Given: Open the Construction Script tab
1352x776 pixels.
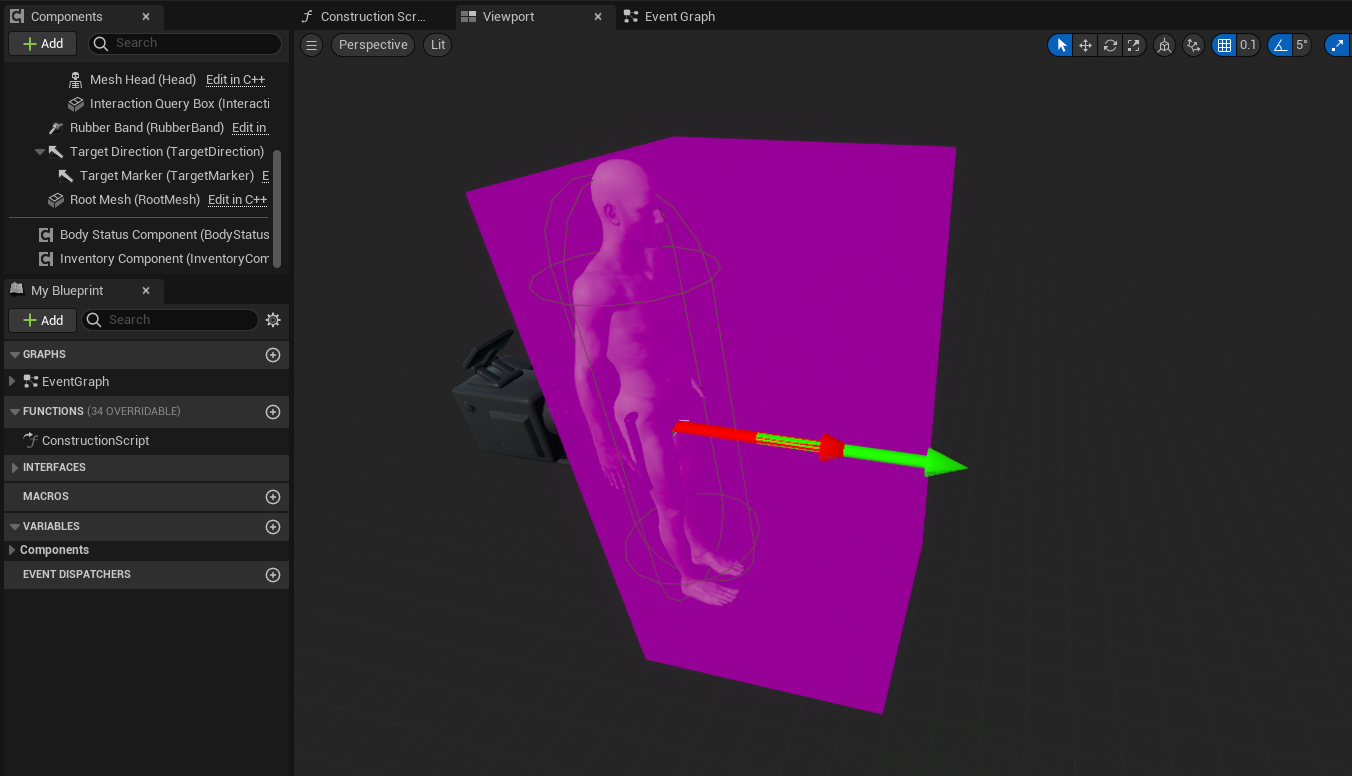Looking at the screenshot, I should point(372,17).
